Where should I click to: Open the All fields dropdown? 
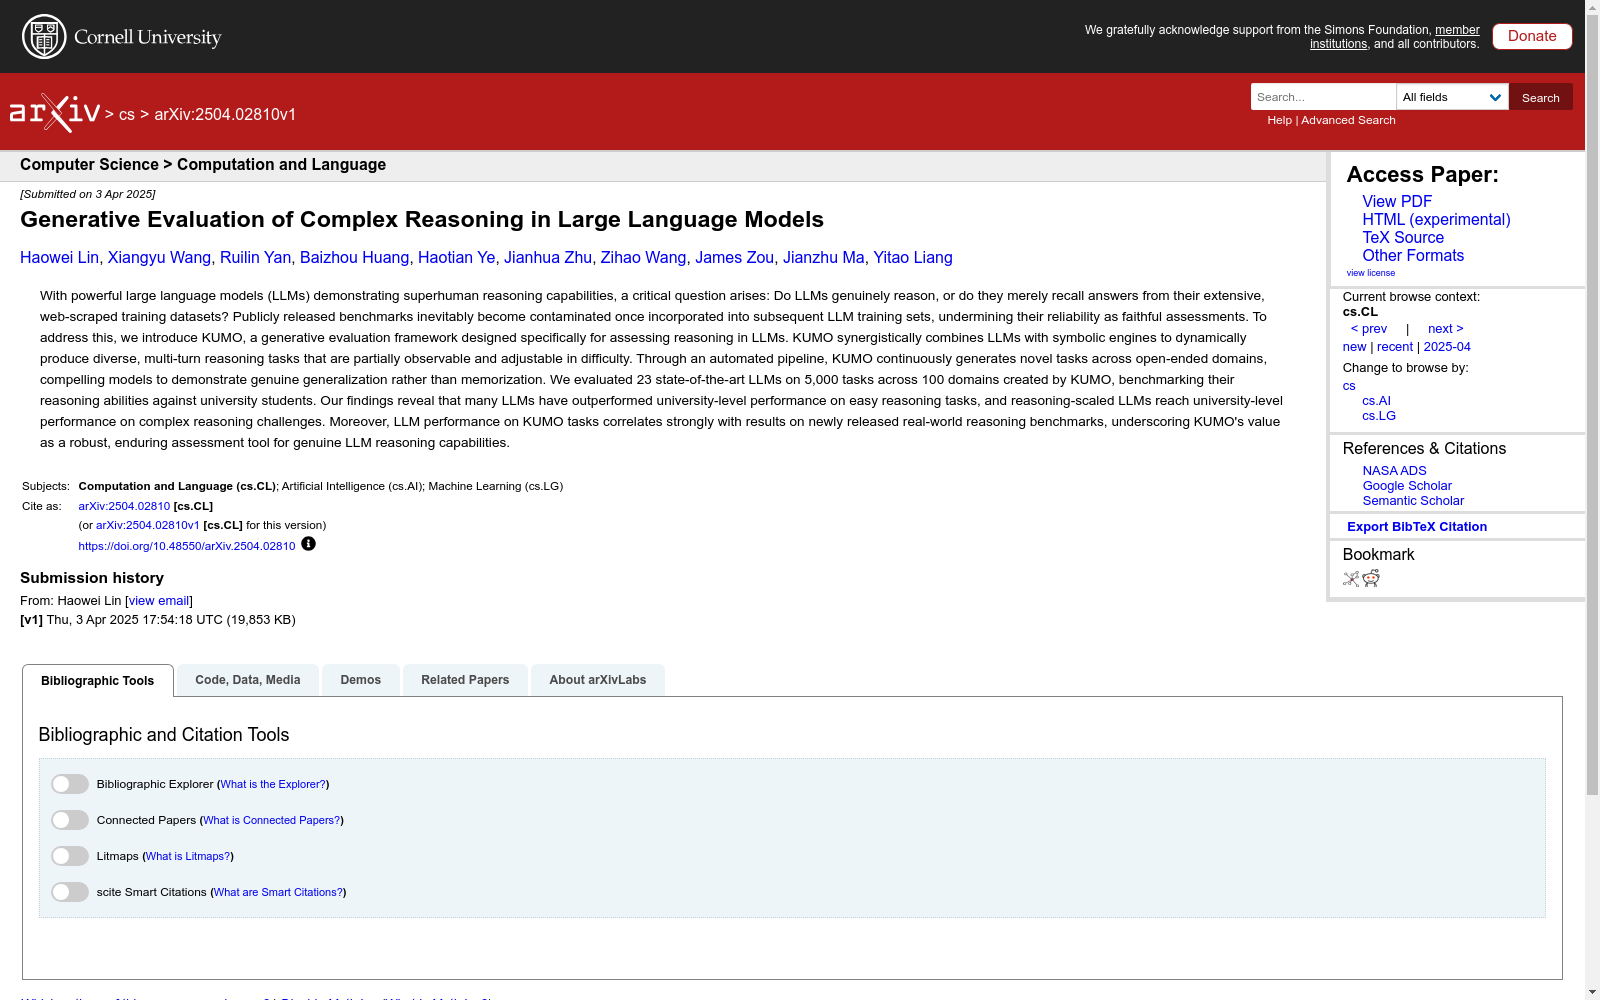coord(1452,97)
